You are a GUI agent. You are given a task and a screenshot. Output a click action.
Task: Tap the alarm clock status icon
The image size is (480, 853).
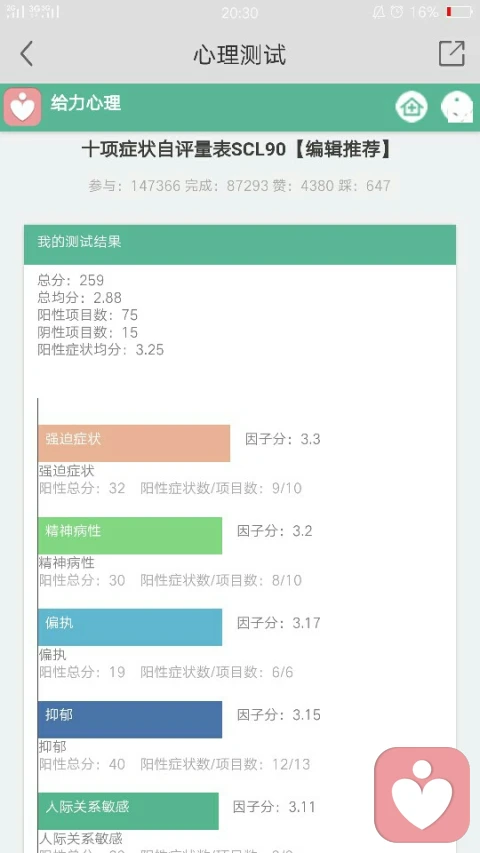coord(397,12)
